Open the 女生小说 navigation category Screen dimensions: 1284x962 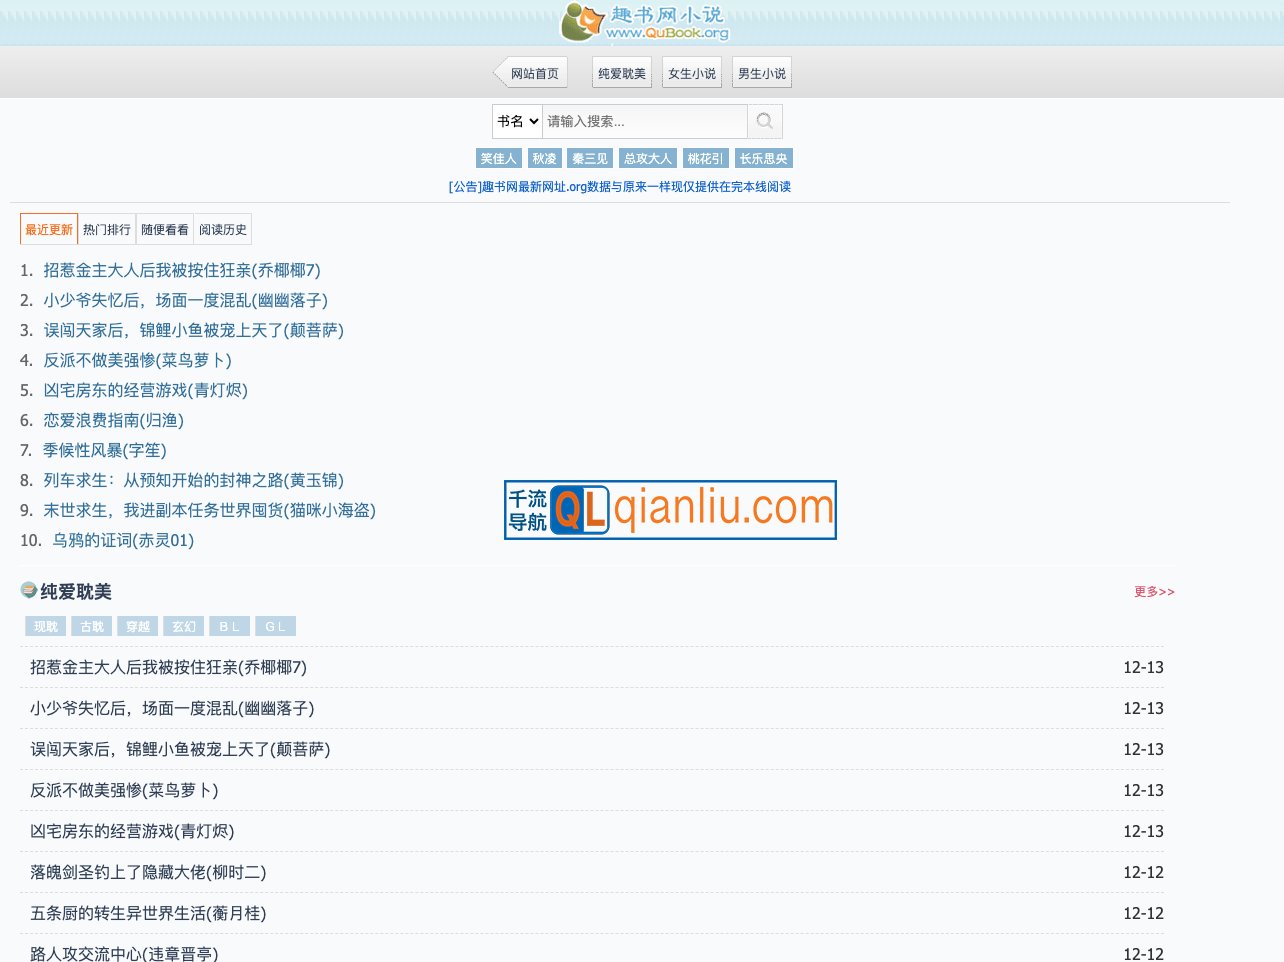(692, 73)
